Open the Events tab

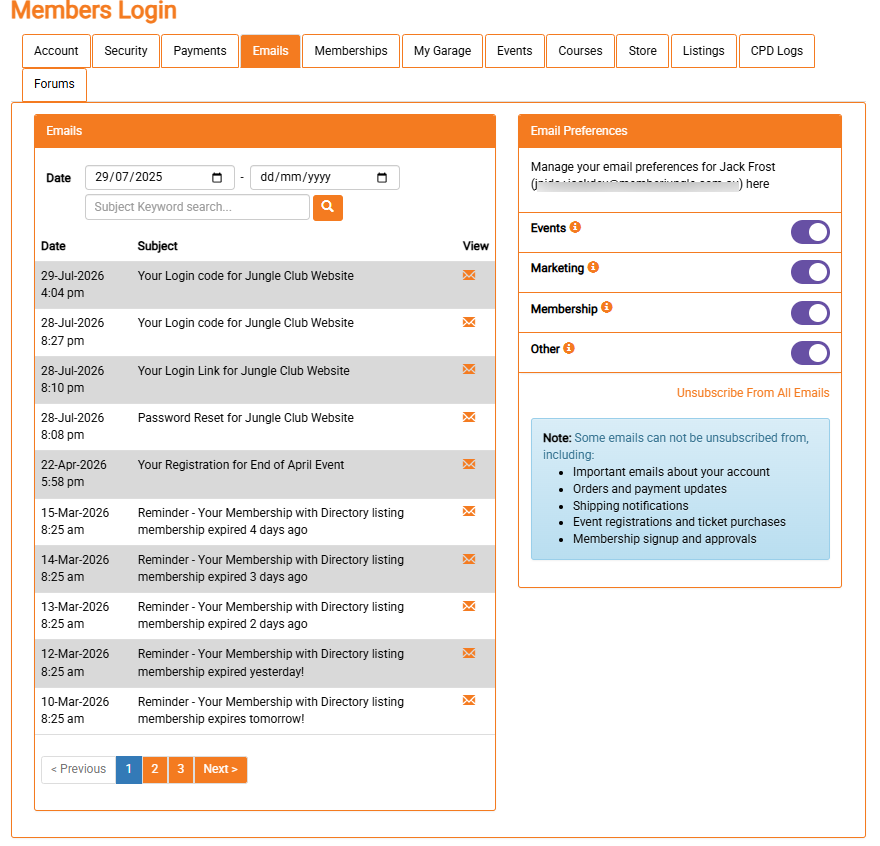[x=515, y=51]
